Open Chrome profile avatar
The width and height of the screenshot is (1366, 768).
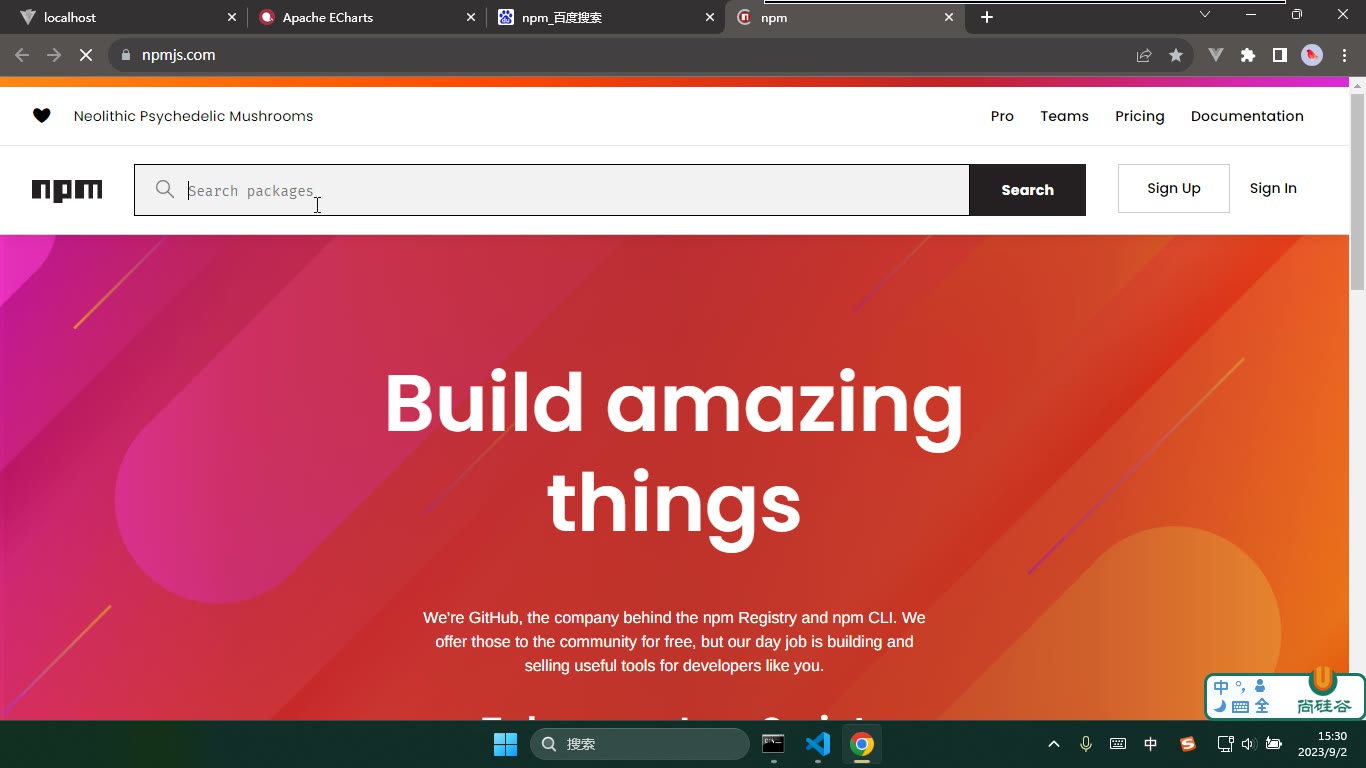[1312, 55]
